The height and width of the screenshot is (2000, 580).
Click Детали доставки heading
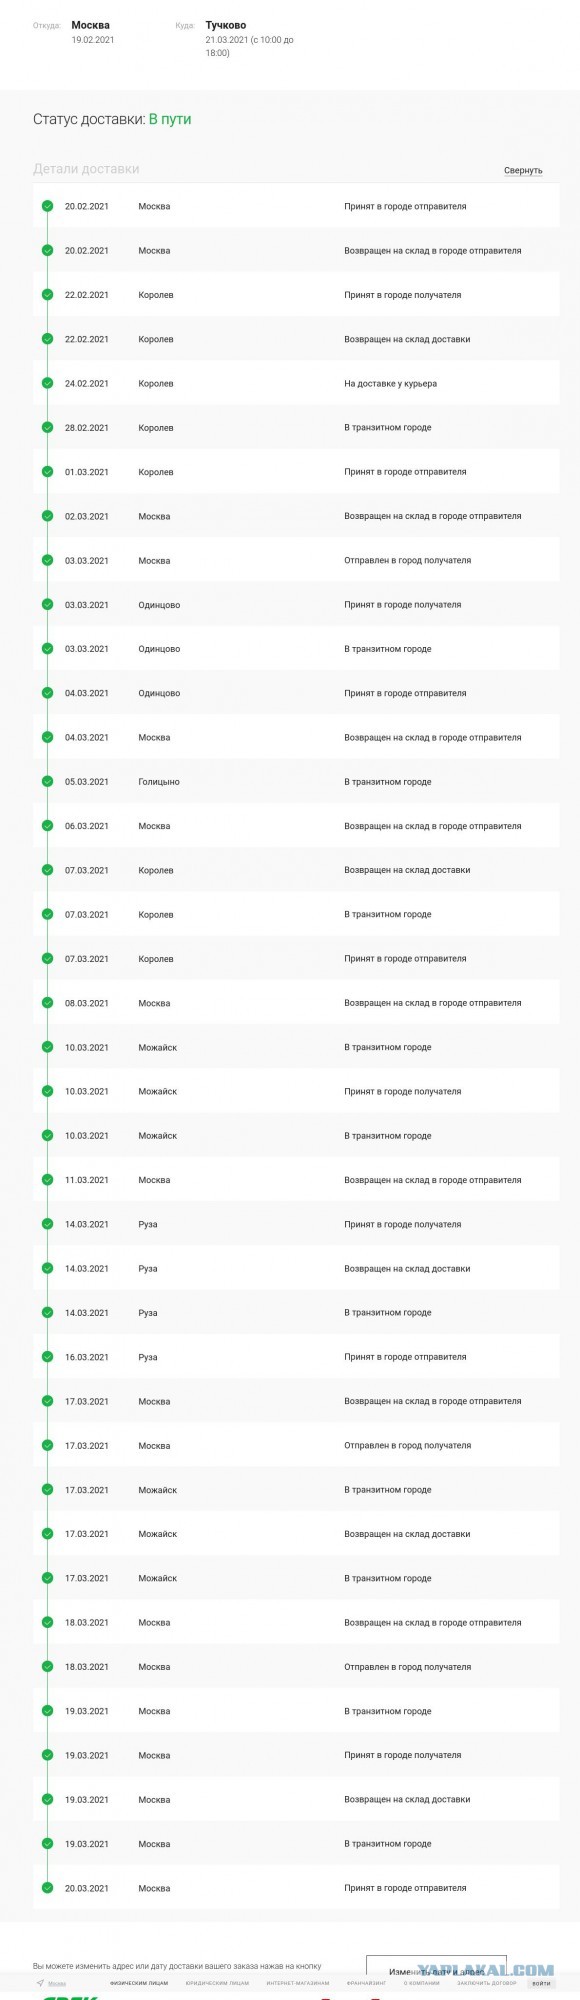pyautogui.click(x=86, y=169)
